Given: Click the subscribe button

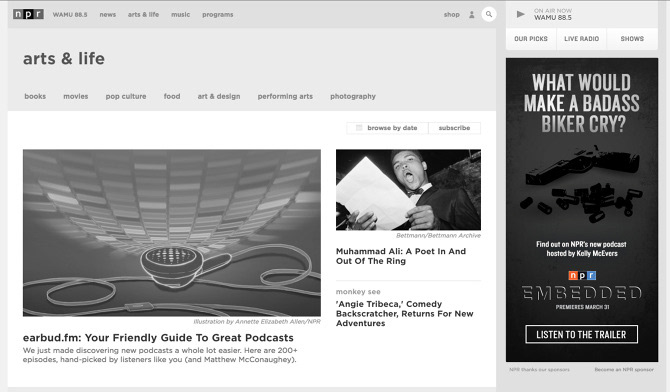Looking at the screenshot, I should click(454, 128).
